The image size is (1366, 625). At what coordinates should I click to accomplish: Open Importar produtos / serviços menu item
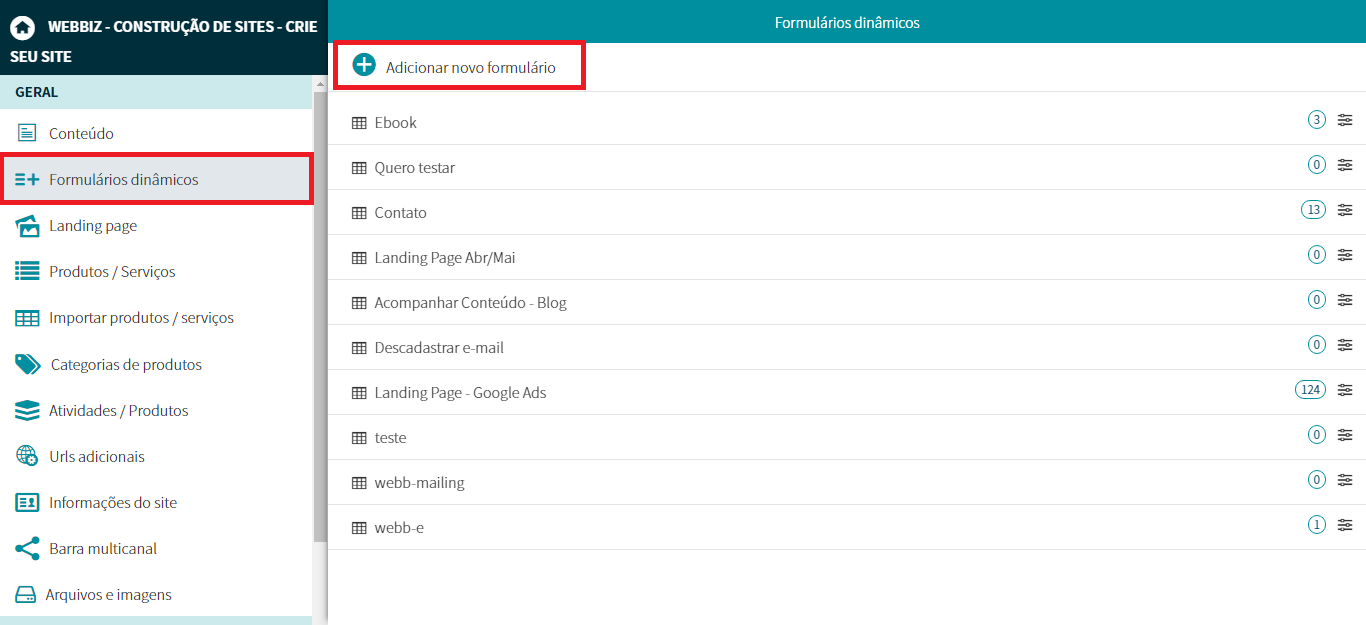pyautogui.click(x=141, y=318)
